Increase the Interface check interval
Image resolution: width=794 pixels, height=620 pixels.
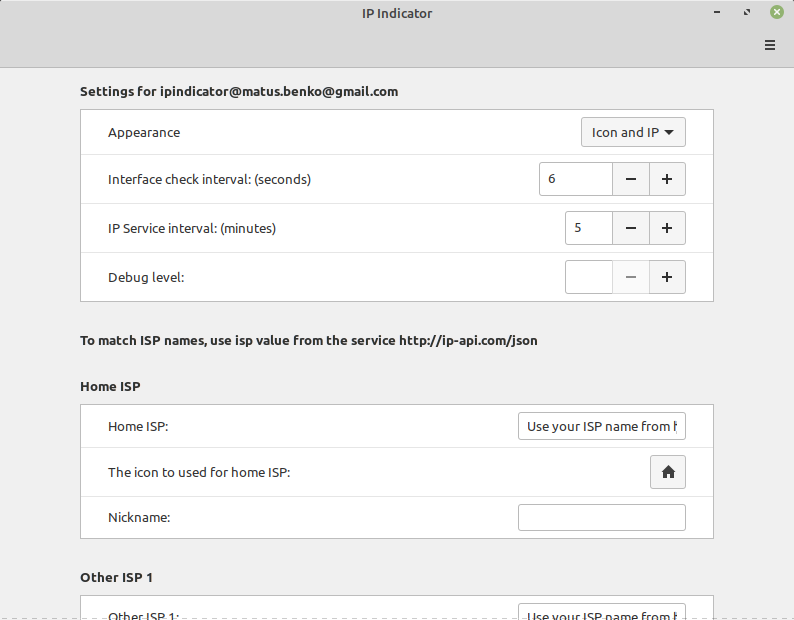click(667, 179)
